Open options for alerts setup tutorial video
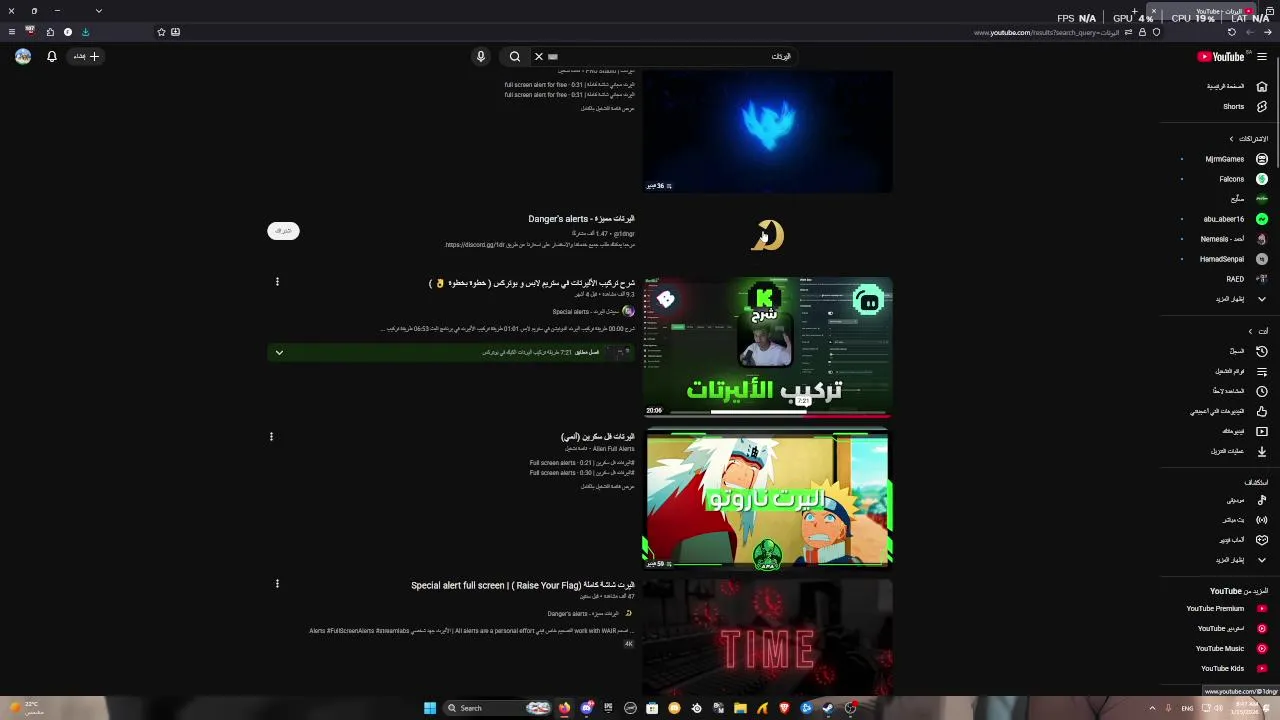1280x720 pixels. 277,282
